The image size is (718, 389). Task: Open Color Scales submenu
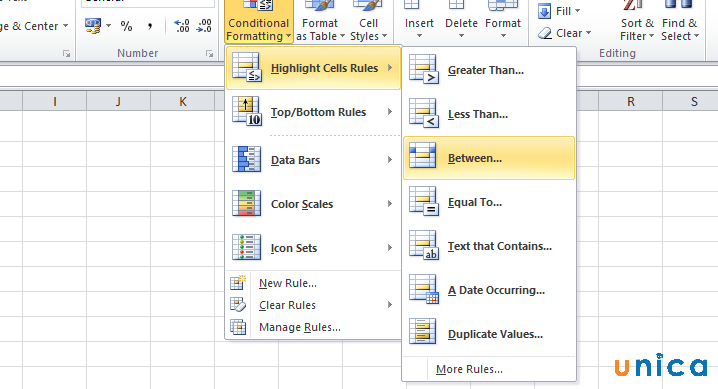point(313,204)
